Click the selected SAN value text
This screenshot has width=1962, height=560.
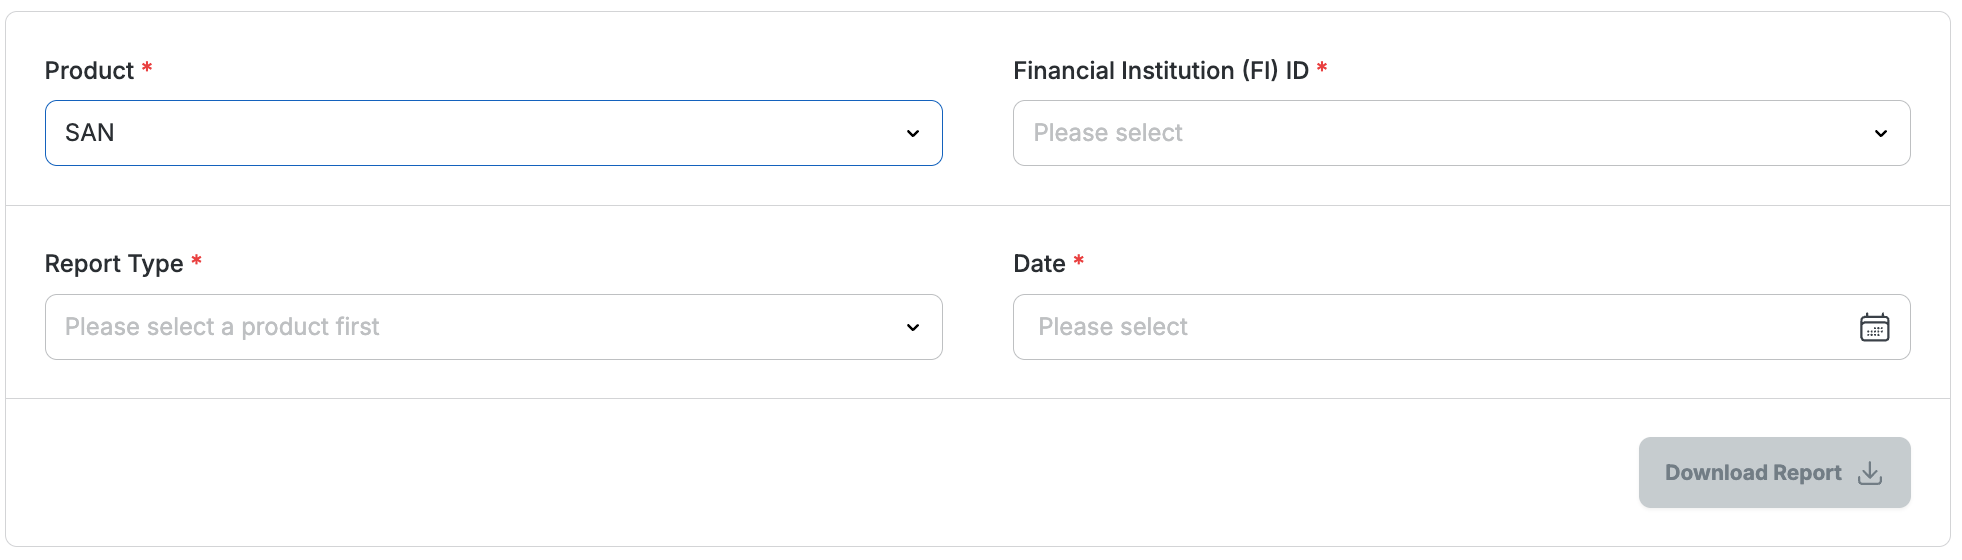point(90,133)
